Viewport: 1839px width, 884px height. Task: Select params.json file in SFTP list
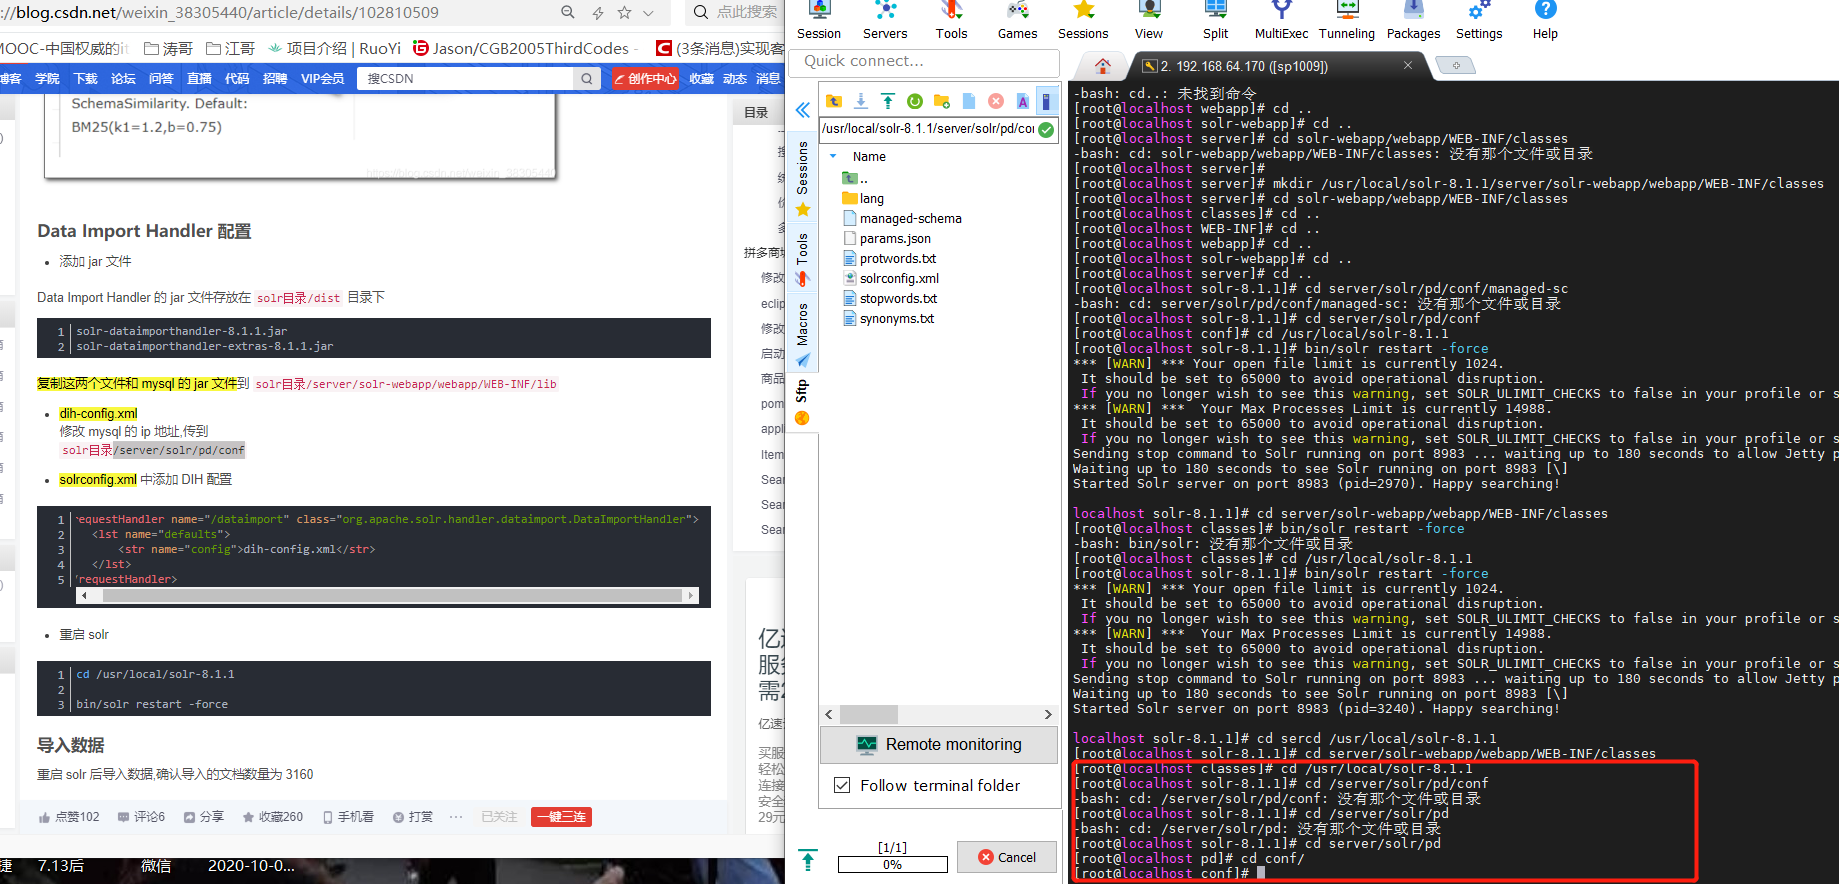point(887,238)
